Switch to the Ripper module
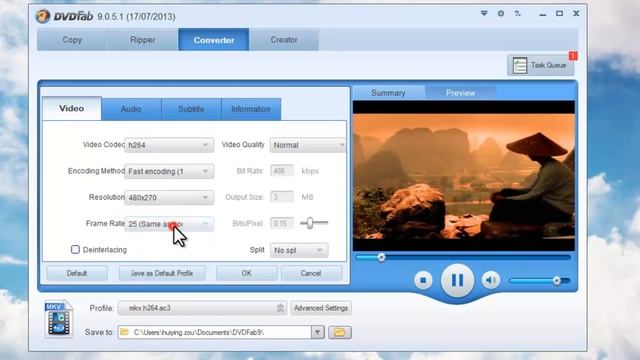This screenshot has height=360, width=640. (x=143, y=40)
